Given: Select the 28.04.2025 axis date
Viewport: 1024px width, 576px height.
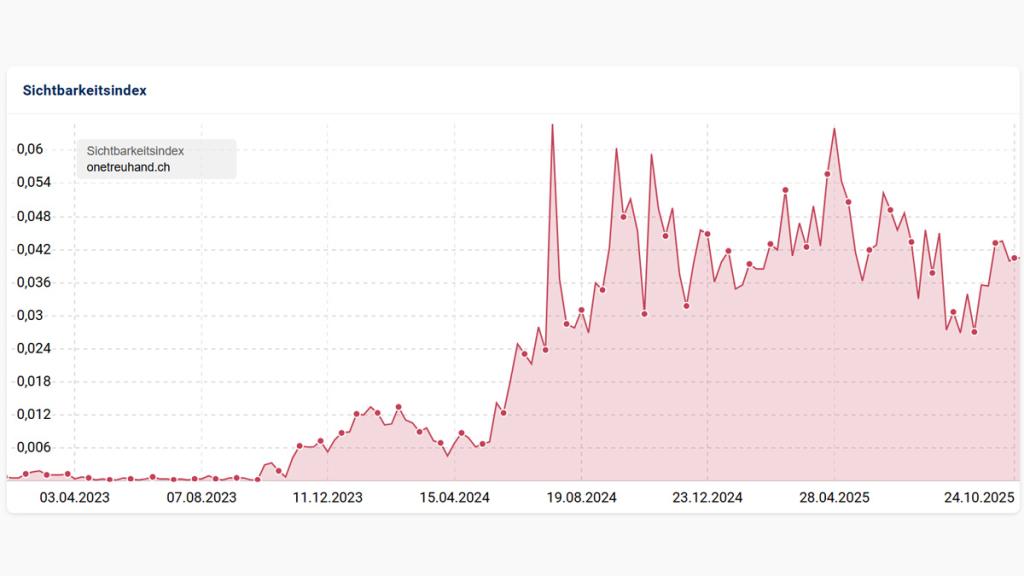Looking at the screenshot, I should point(834,497).
